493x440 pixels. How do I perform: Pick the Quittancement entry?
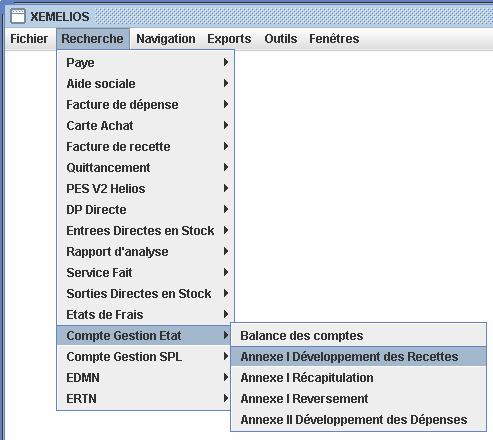tap(146, 167)
